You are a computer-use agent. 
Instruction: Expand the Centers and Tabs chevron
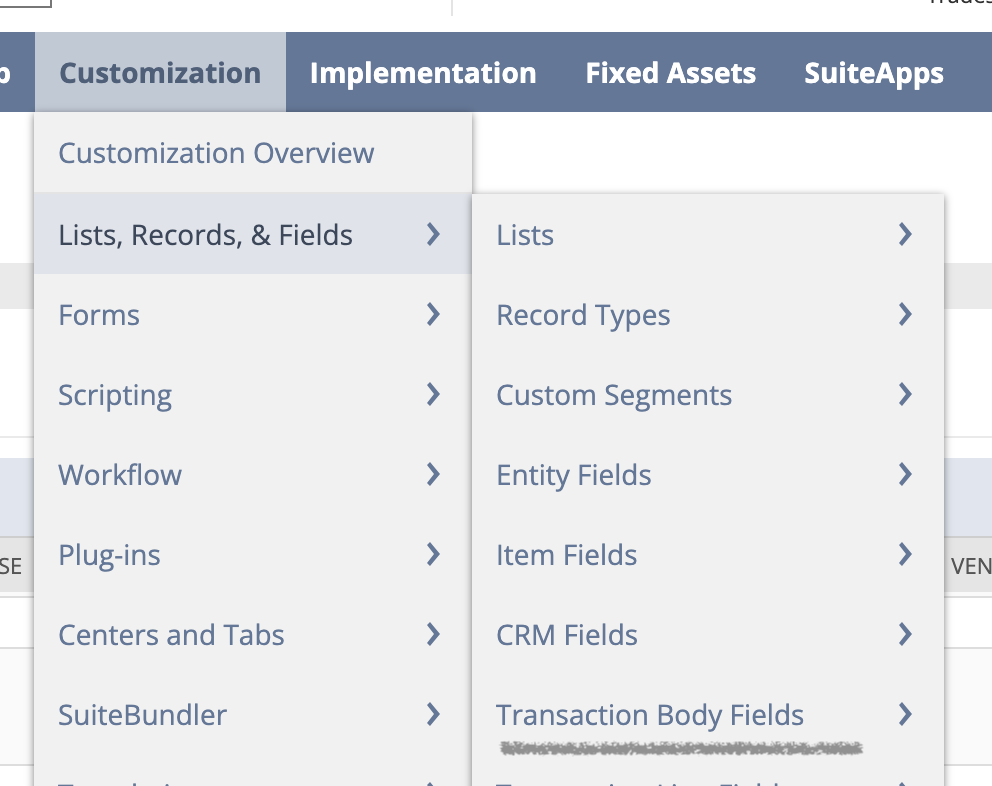click(x=433, y=634)
